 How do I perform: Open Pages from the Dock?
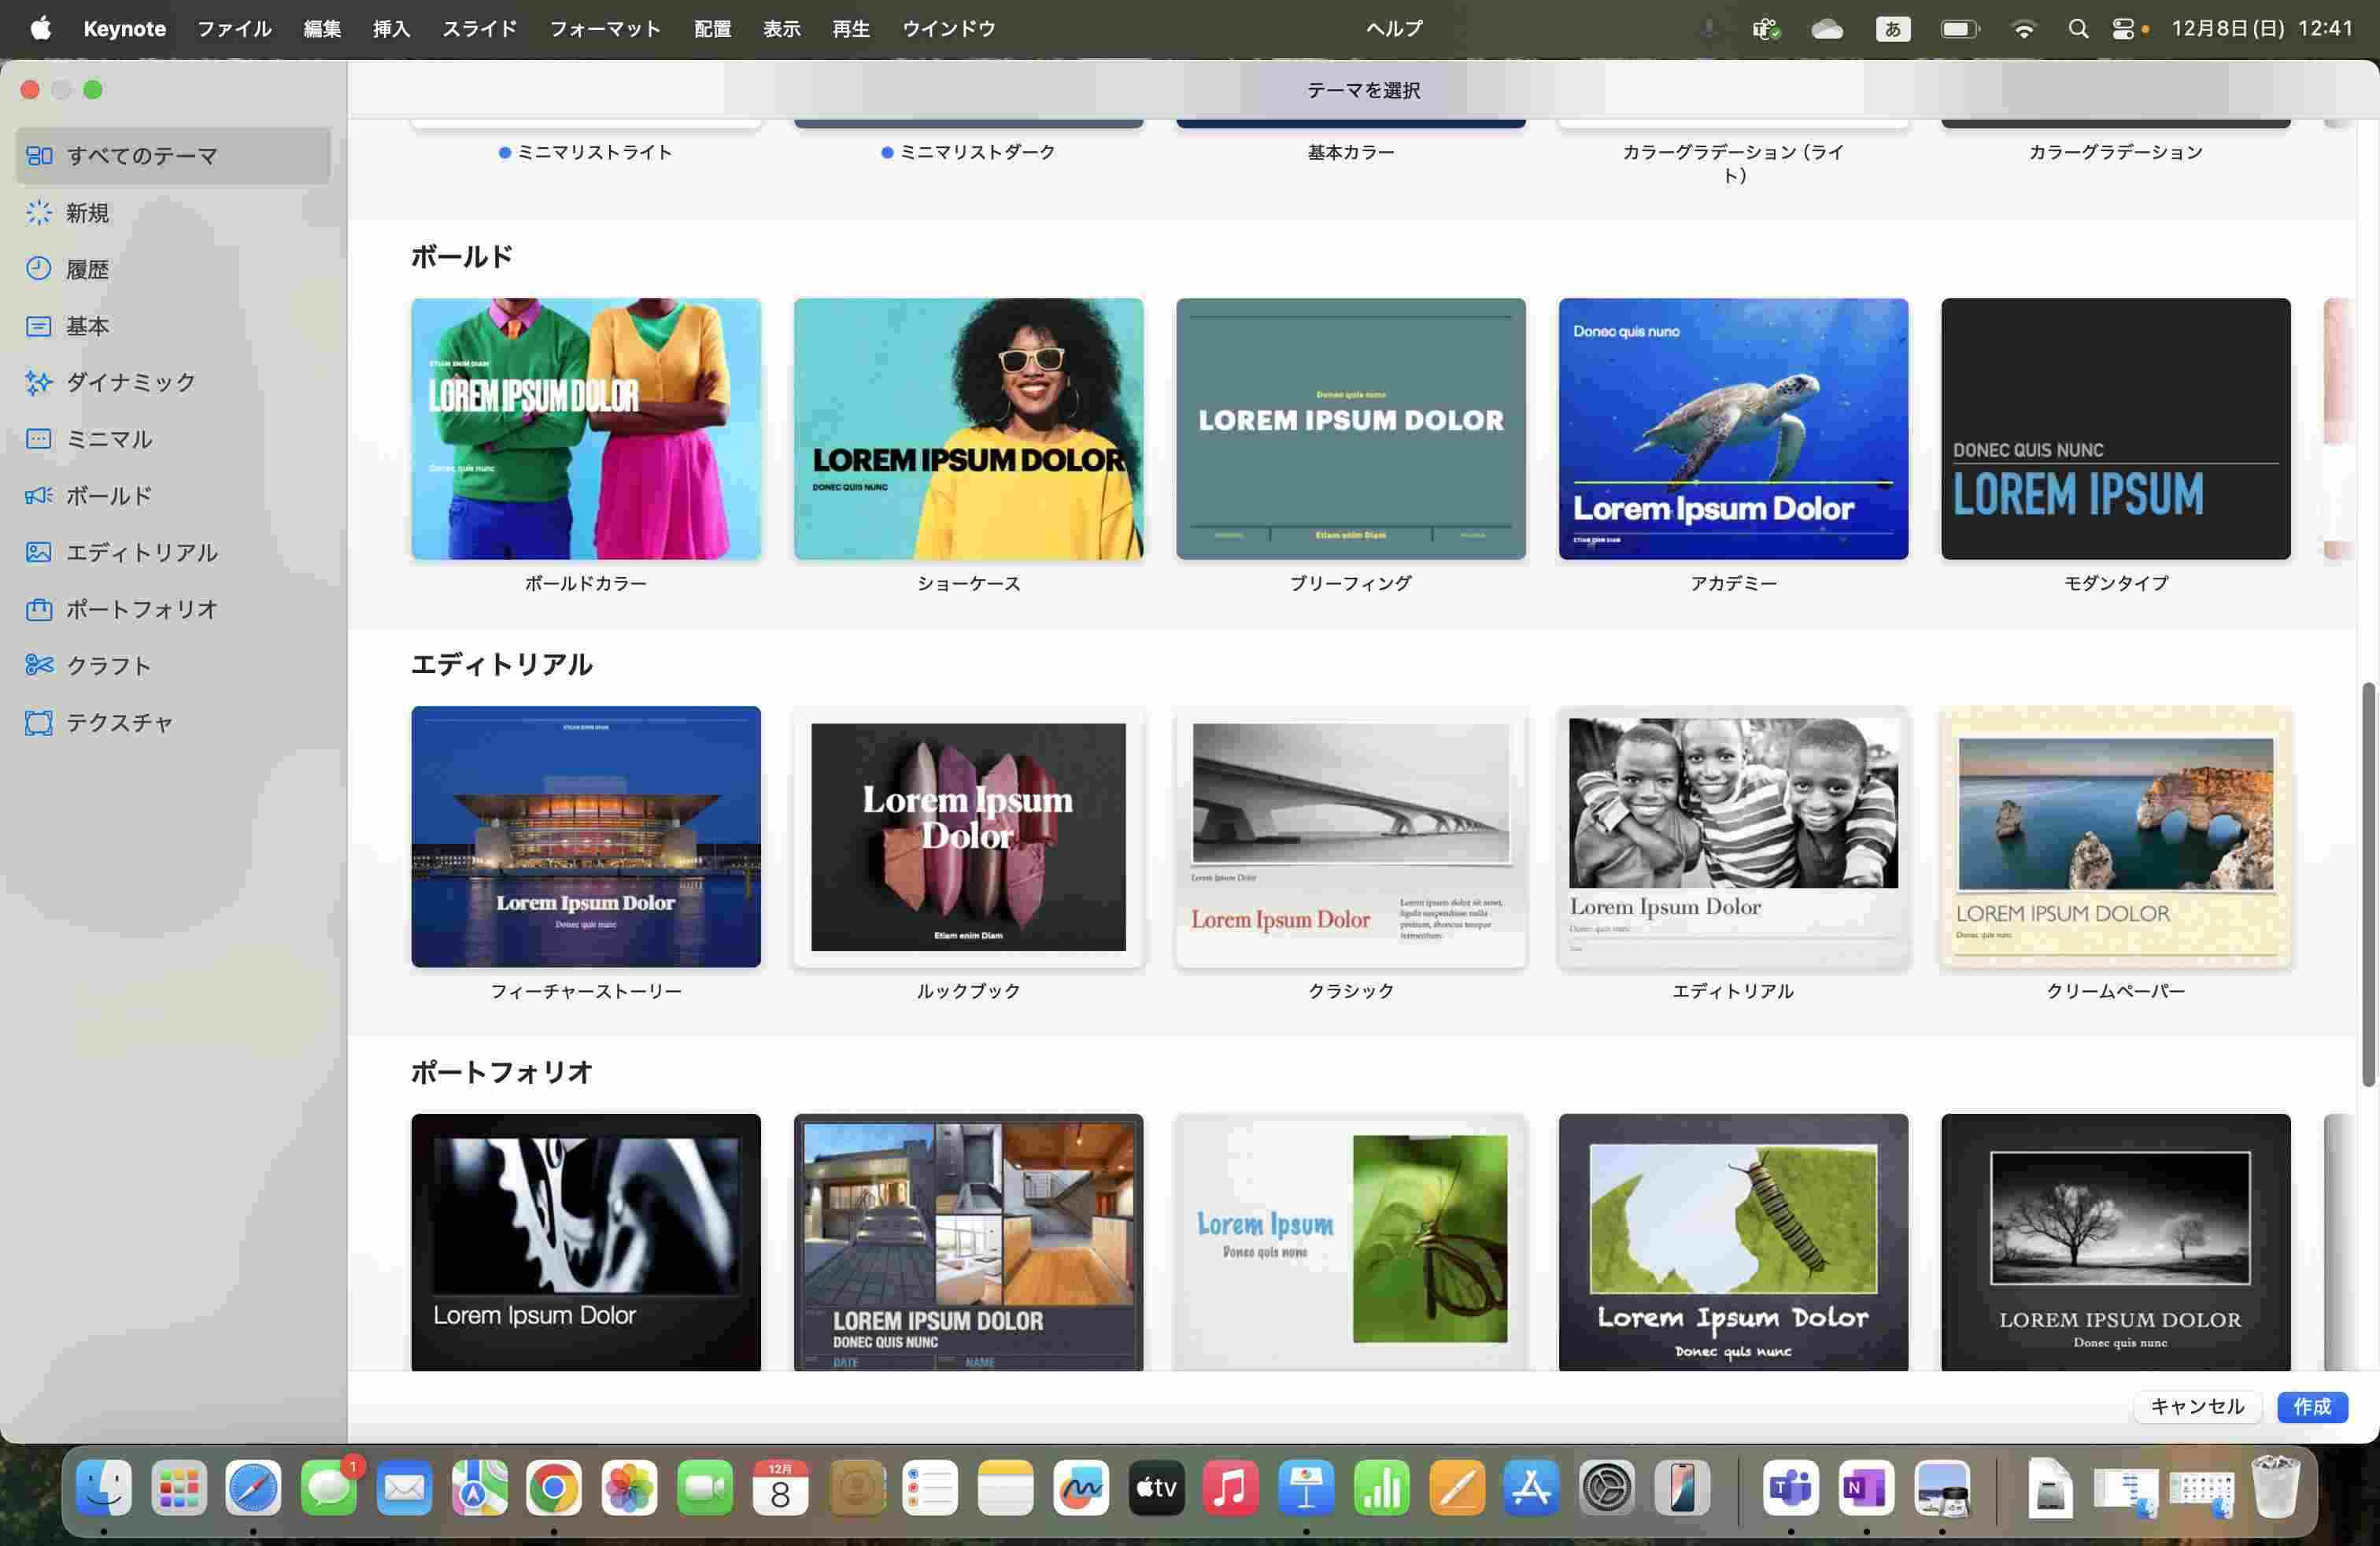[1456, 1488]
